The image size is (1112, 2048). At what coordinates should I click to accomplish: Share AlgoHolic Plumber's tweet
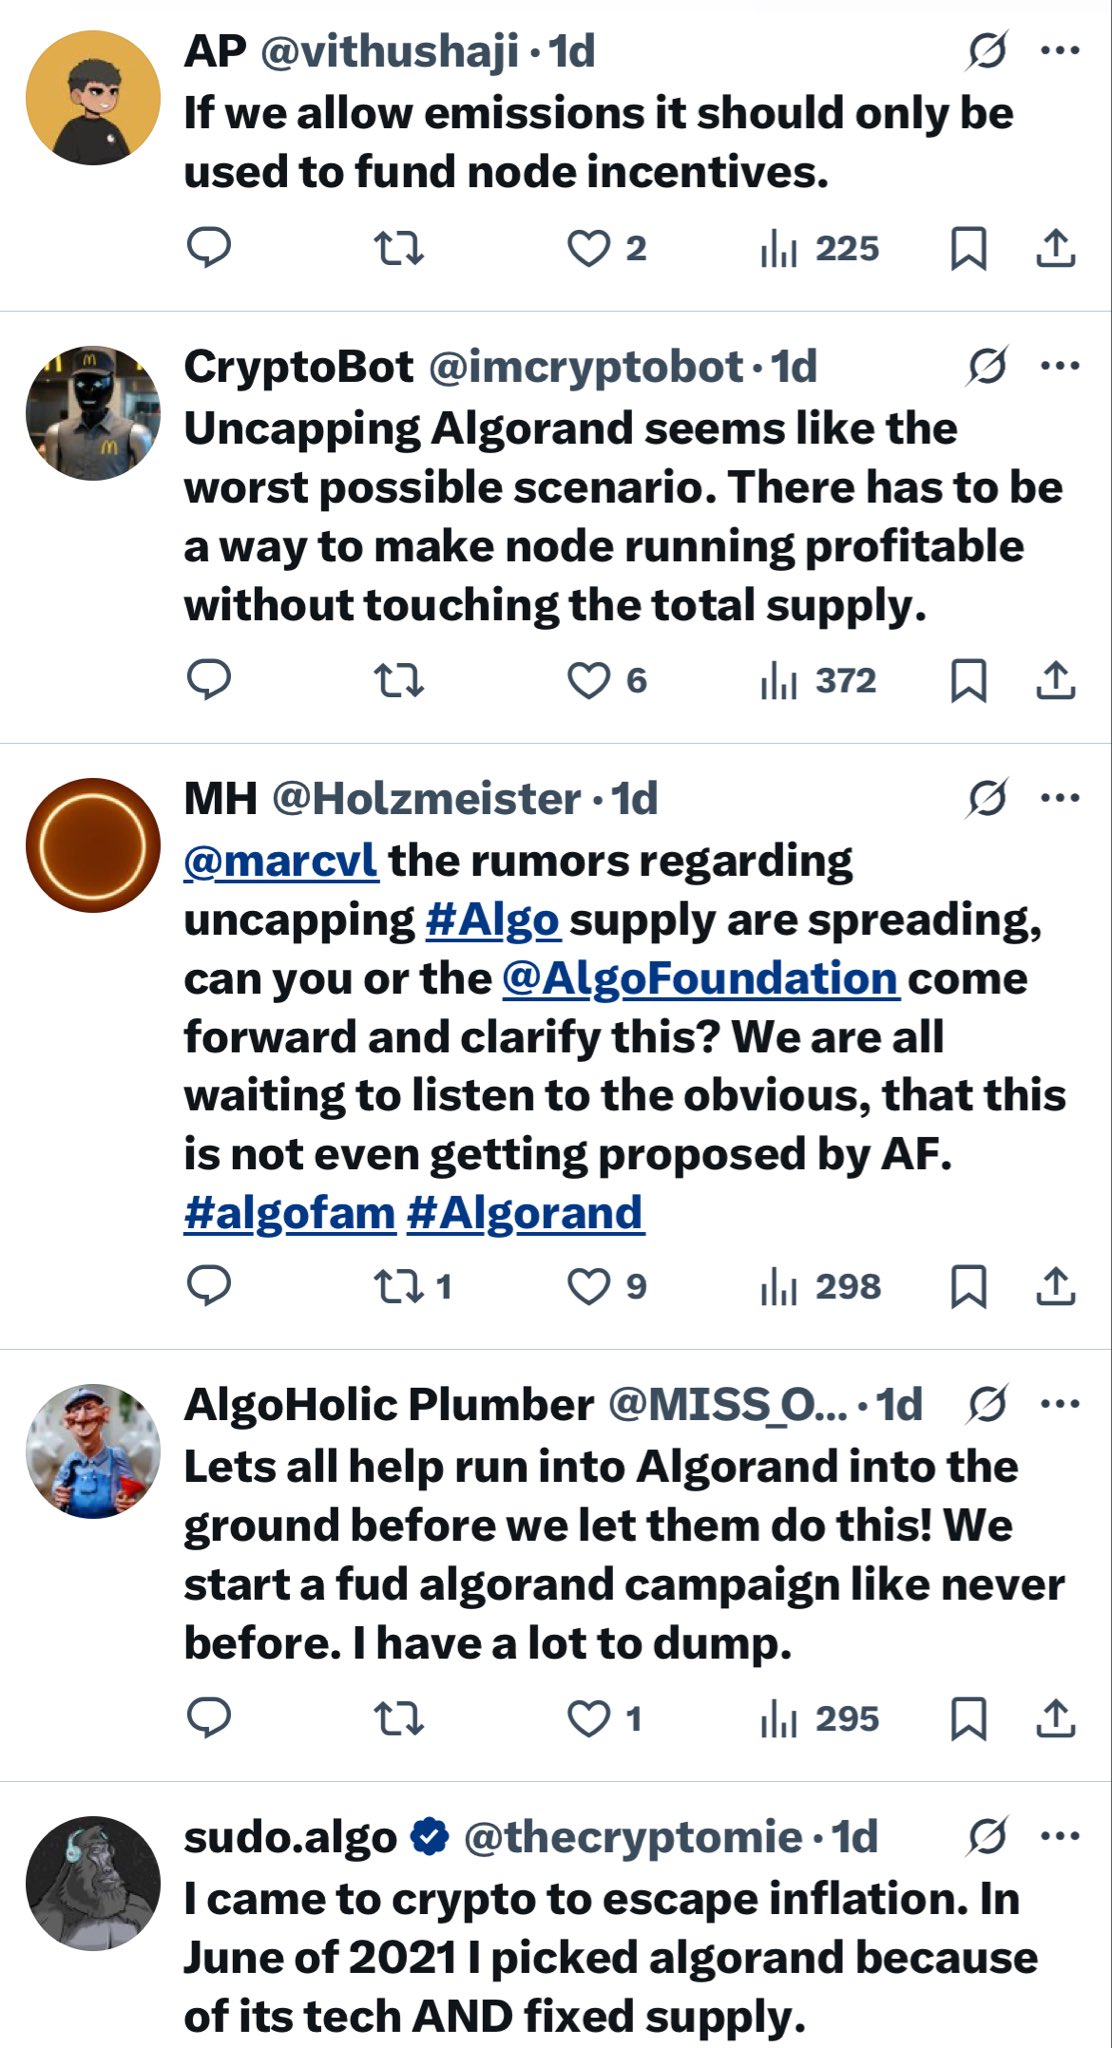(1055, 1718)
